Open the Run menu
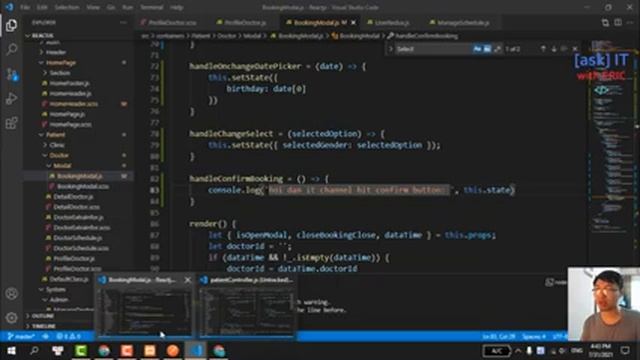 coord(128,7)
